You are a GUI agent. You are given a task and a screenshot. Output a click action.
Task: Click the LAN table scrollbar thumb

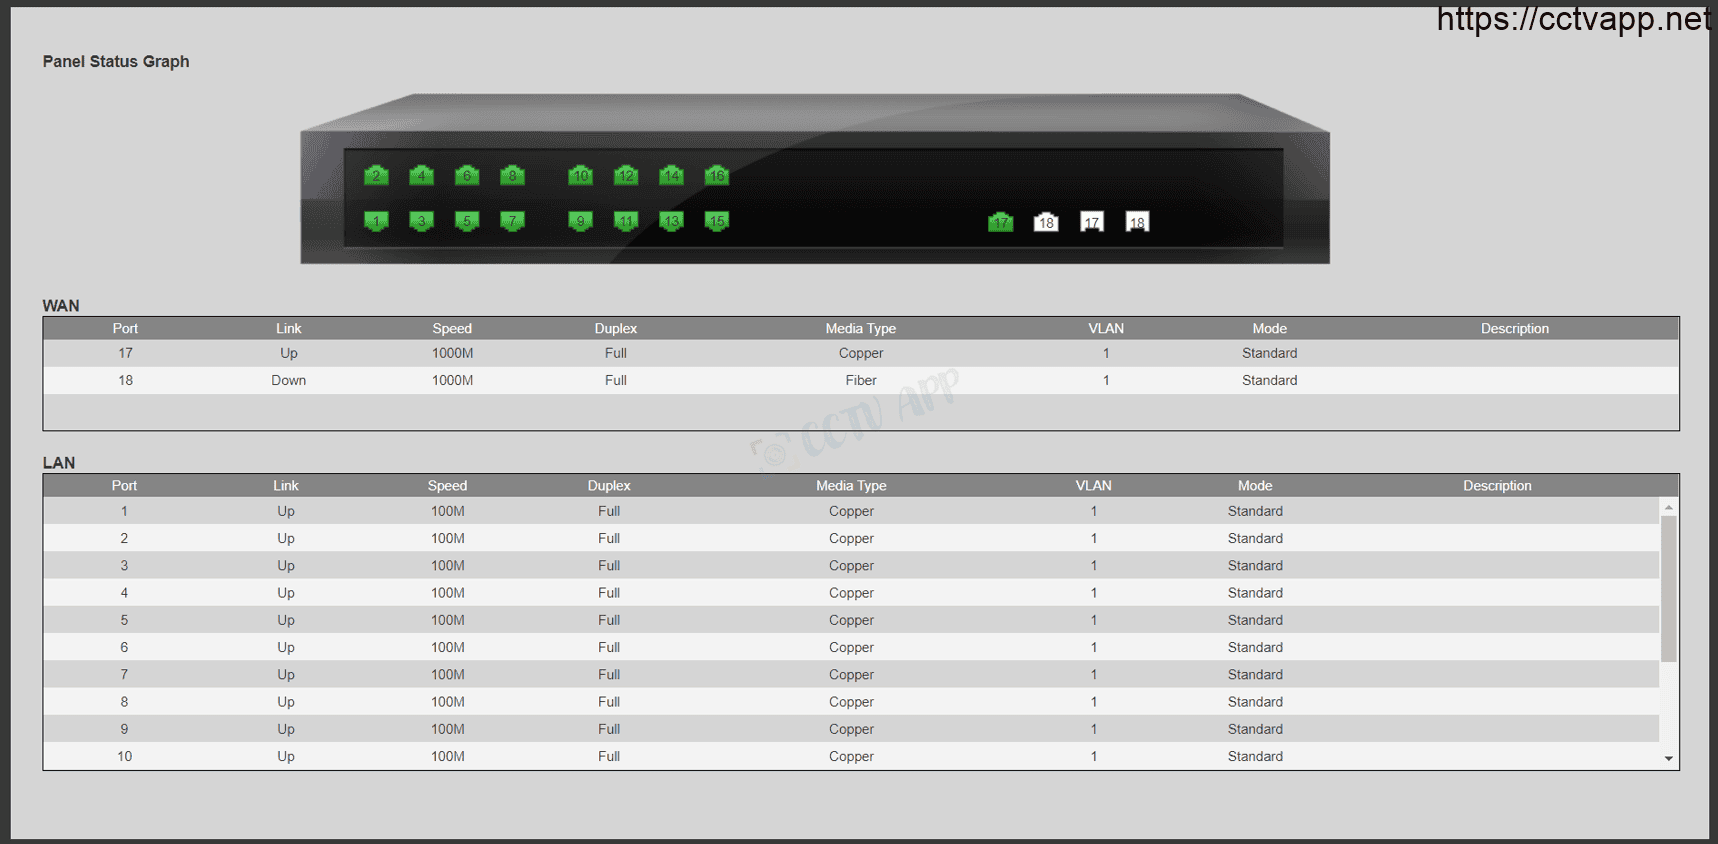tap(1669, 588)
